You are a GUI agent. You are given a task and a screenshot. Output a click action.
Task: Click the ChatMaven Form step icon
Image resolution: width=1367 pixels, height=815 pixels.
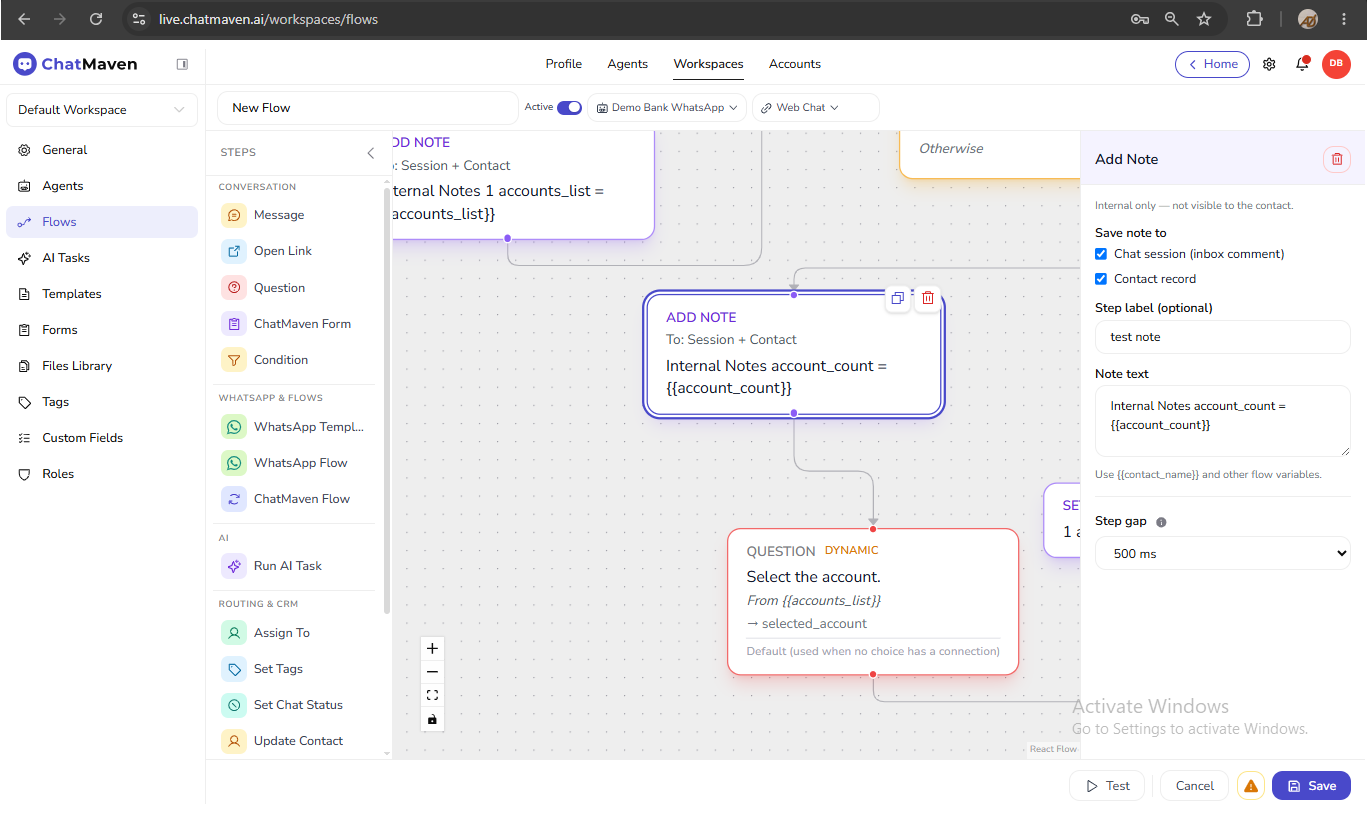[234, 324]
